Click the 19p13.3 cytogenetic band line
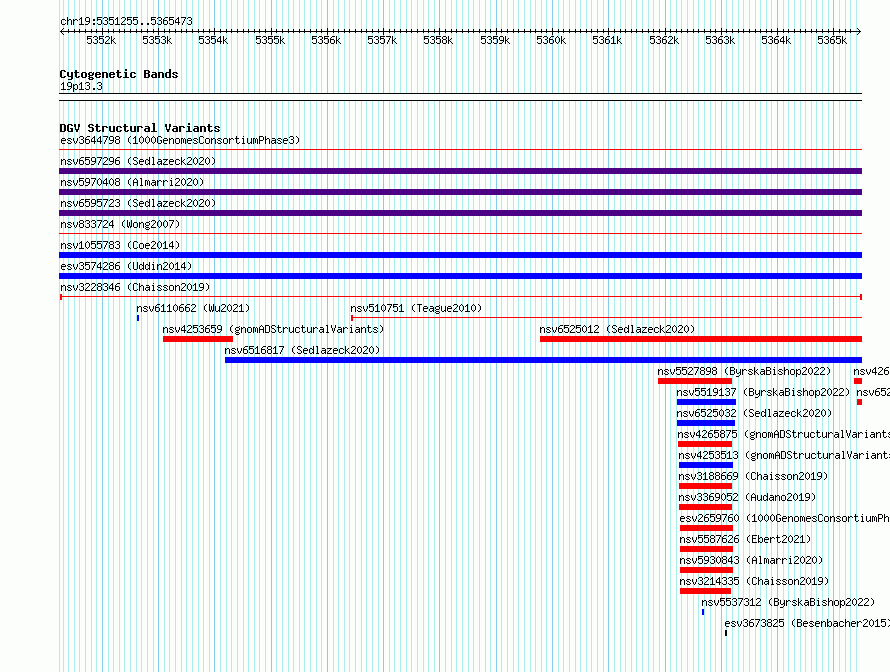The height and width of the screenshot is (672, 890). pos(461,94)
